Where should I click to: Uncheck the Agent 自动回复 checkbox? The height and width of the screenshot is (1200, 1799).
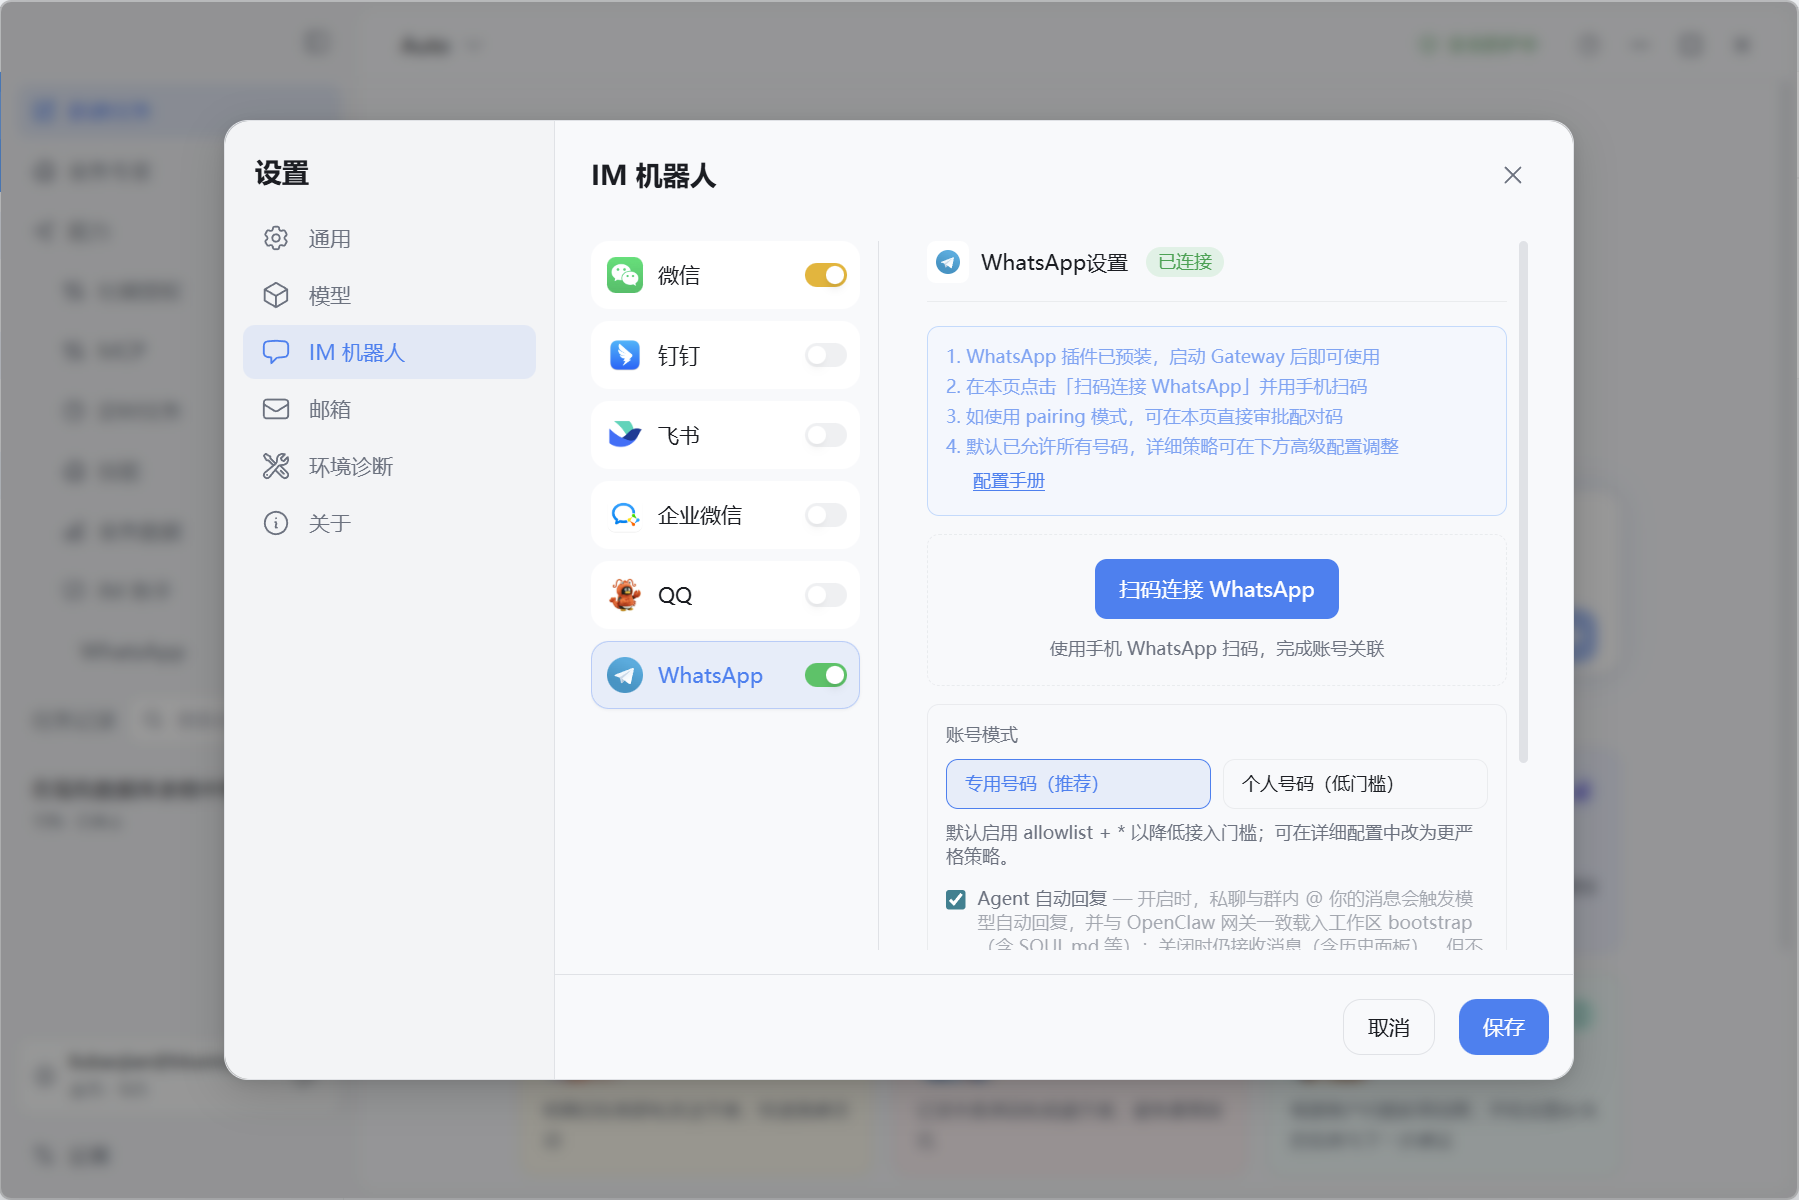pos(956,899)
